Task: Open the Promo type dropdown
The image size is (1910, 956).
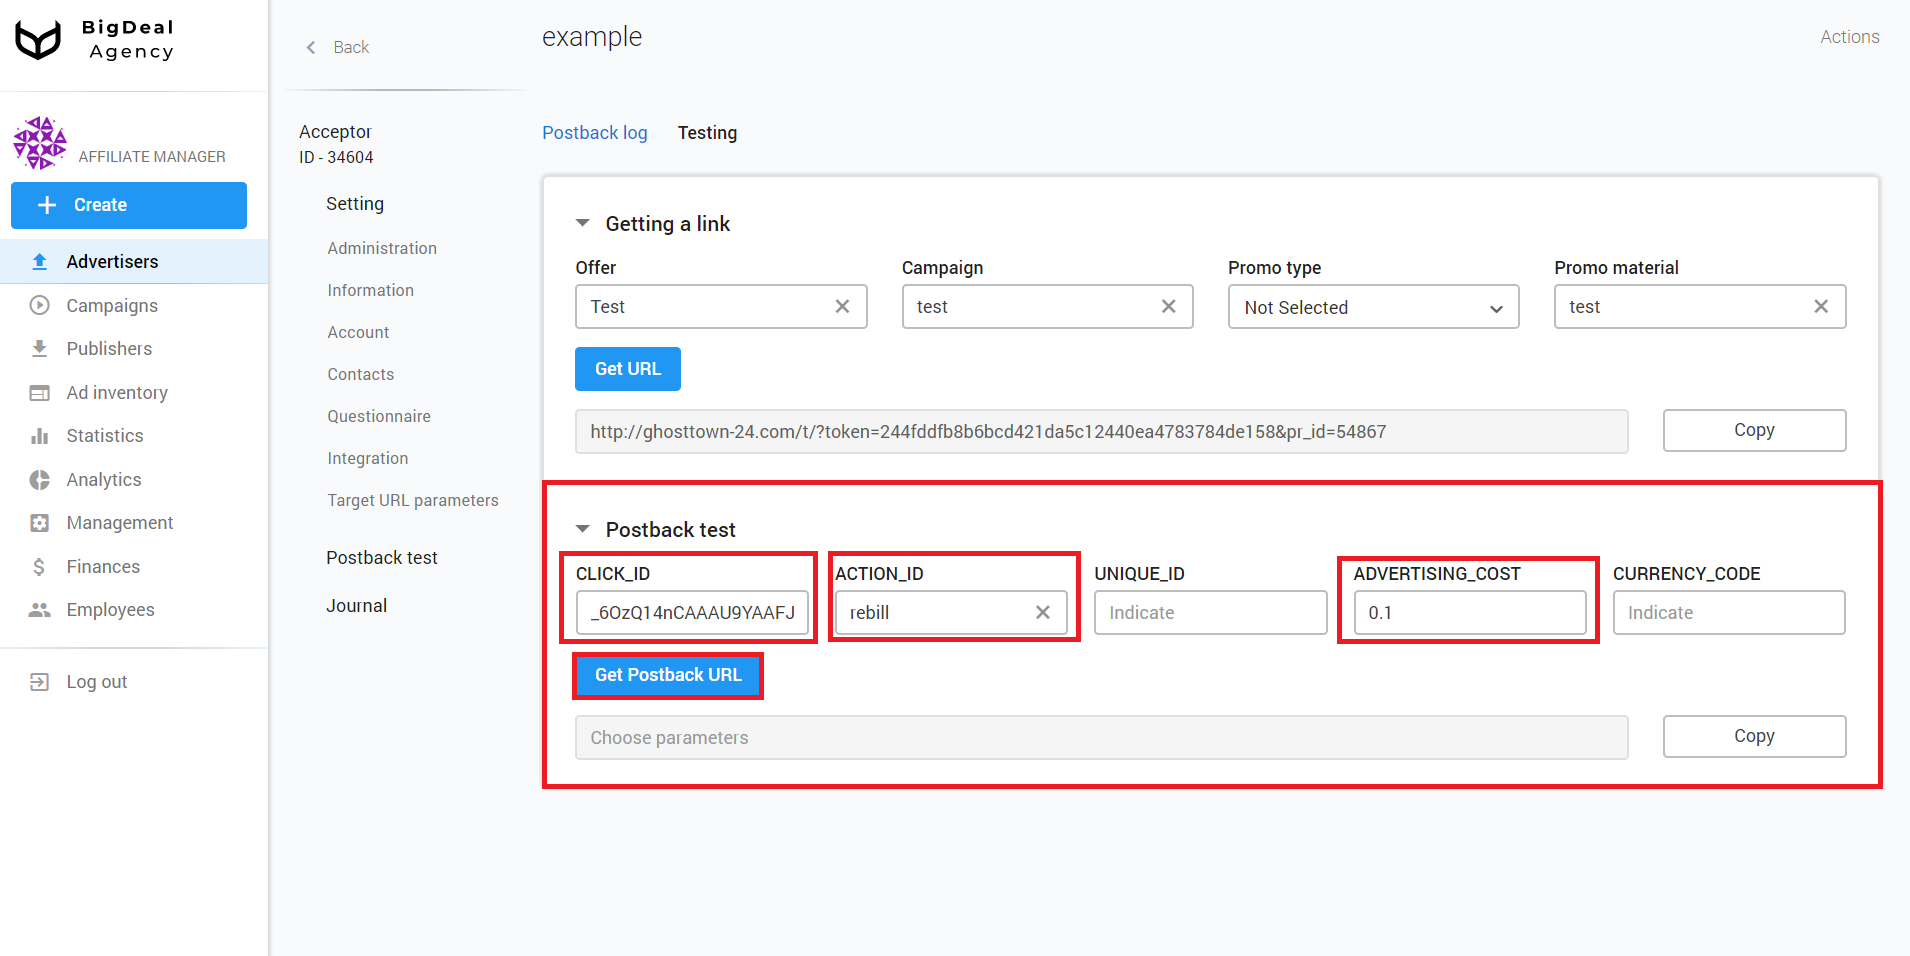Action: coord(1372,307)
